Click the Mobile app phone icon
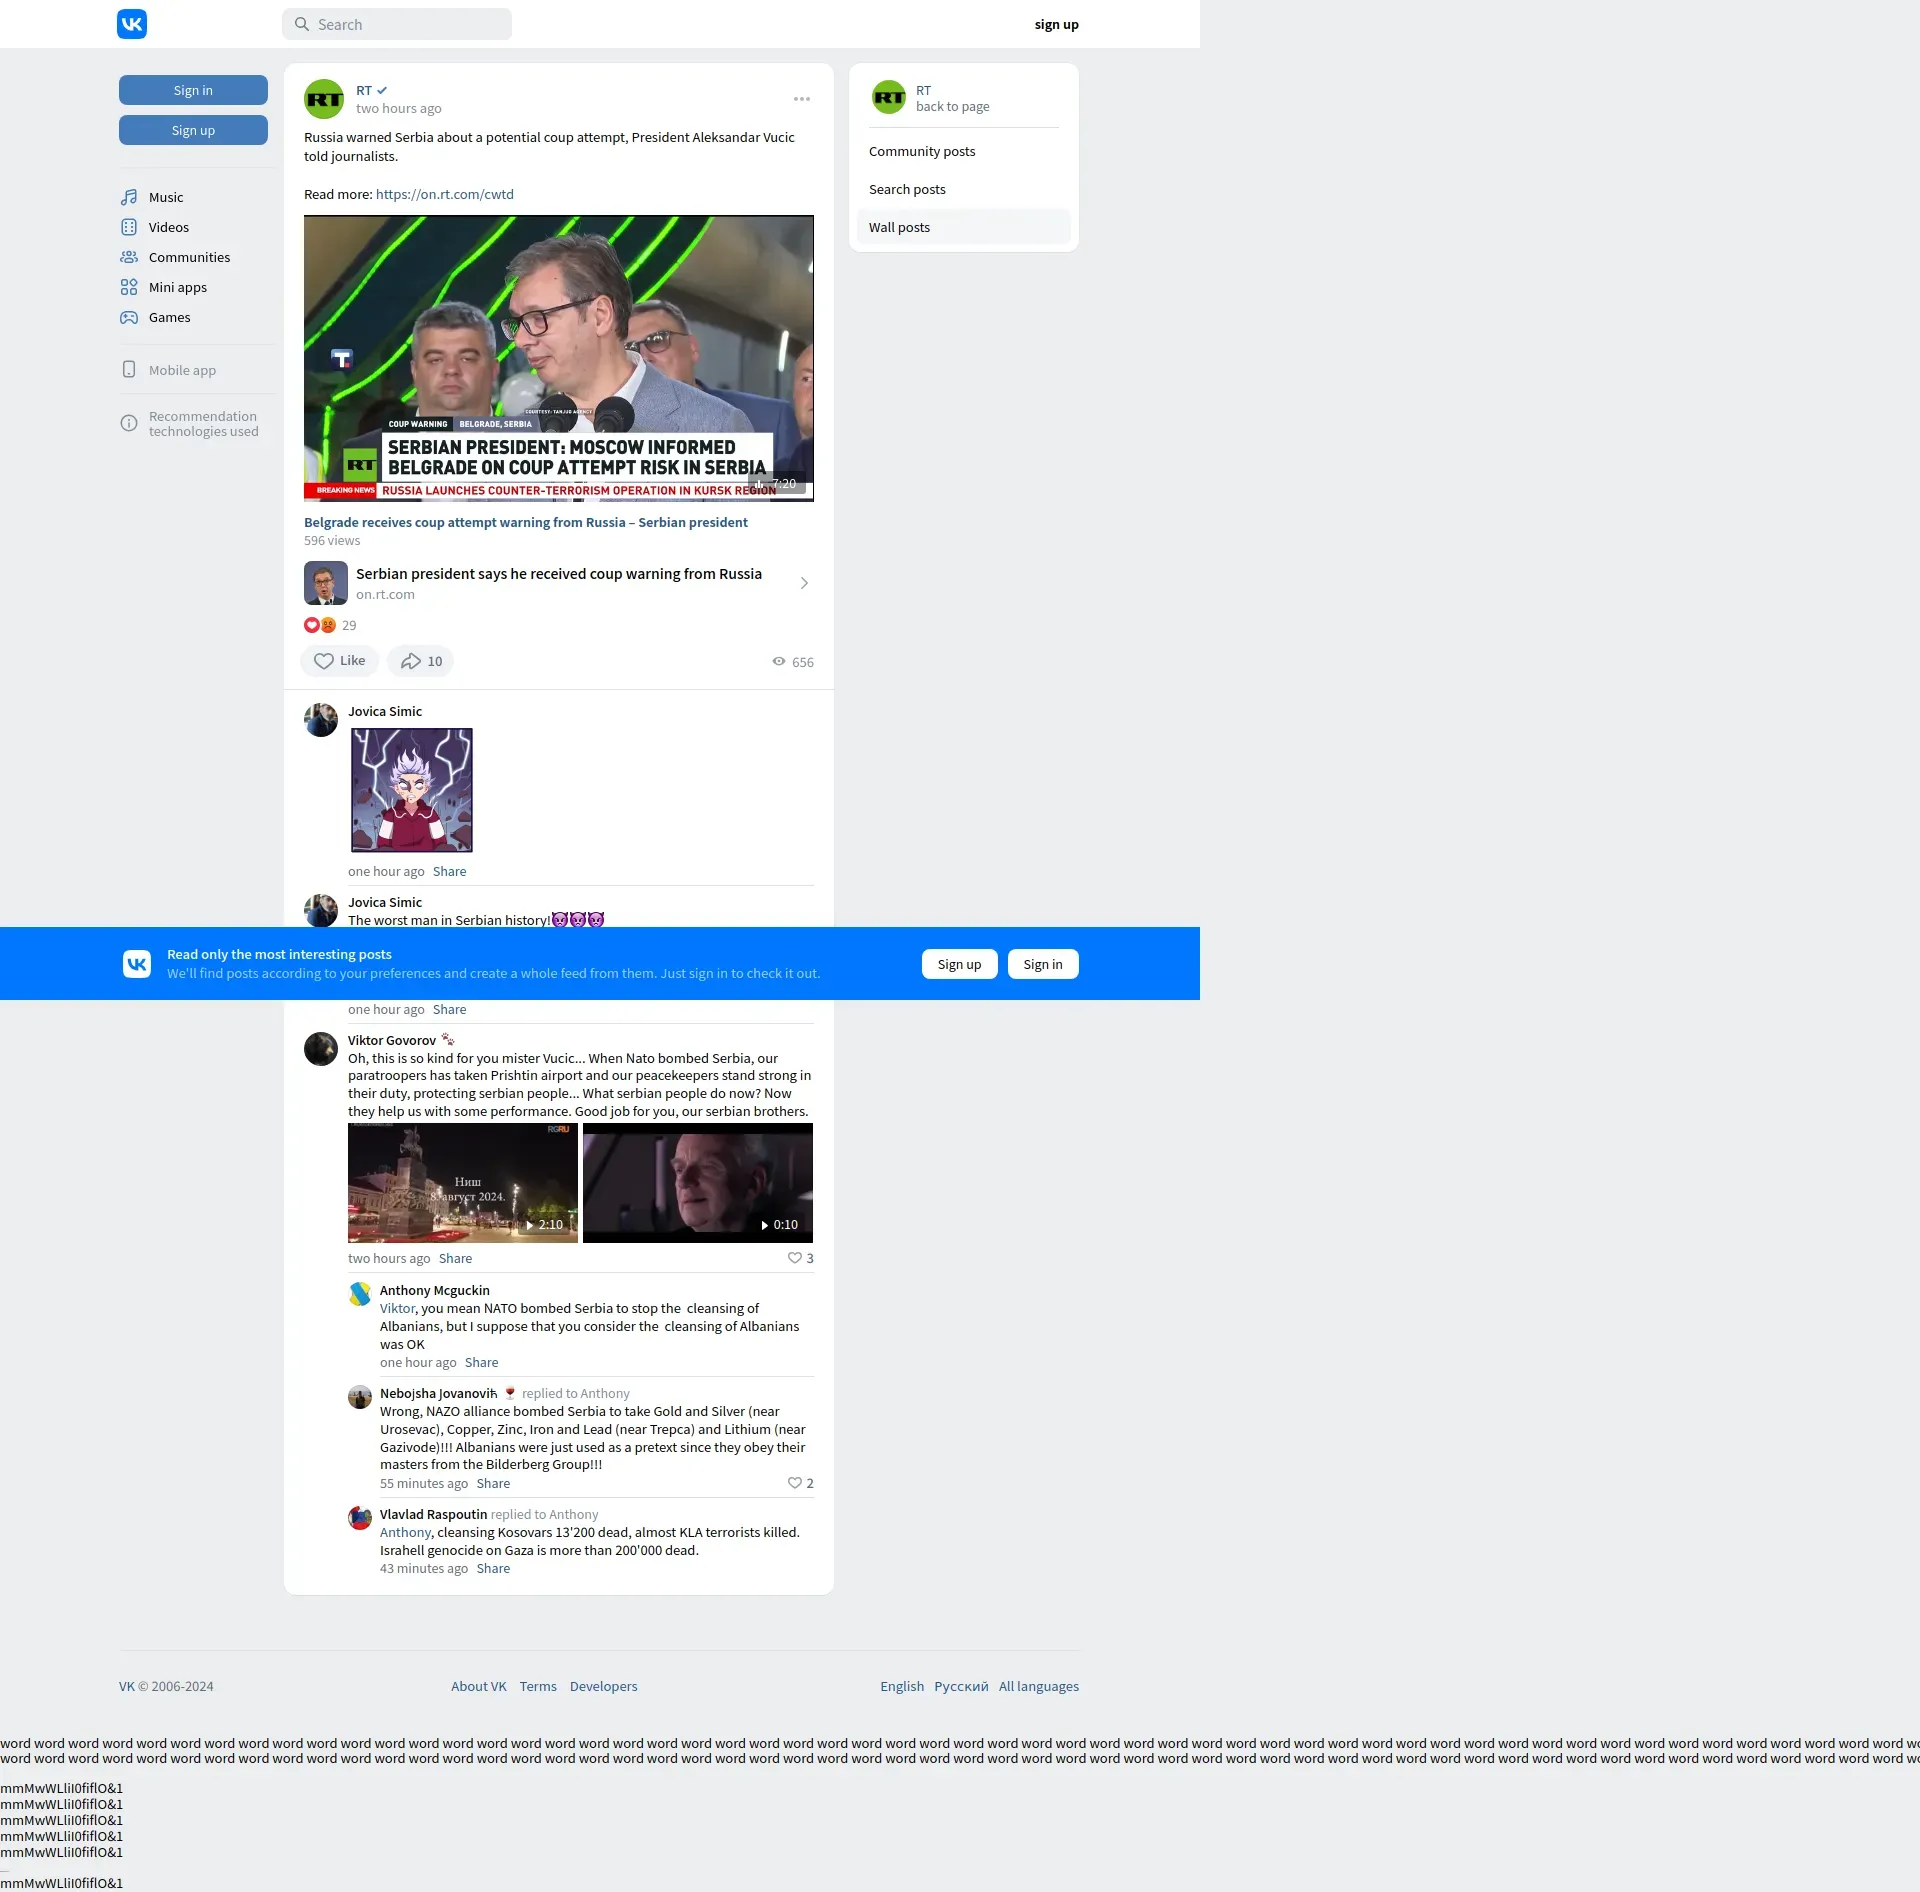The image size is (1920, 1892). [x=129, y=370]
